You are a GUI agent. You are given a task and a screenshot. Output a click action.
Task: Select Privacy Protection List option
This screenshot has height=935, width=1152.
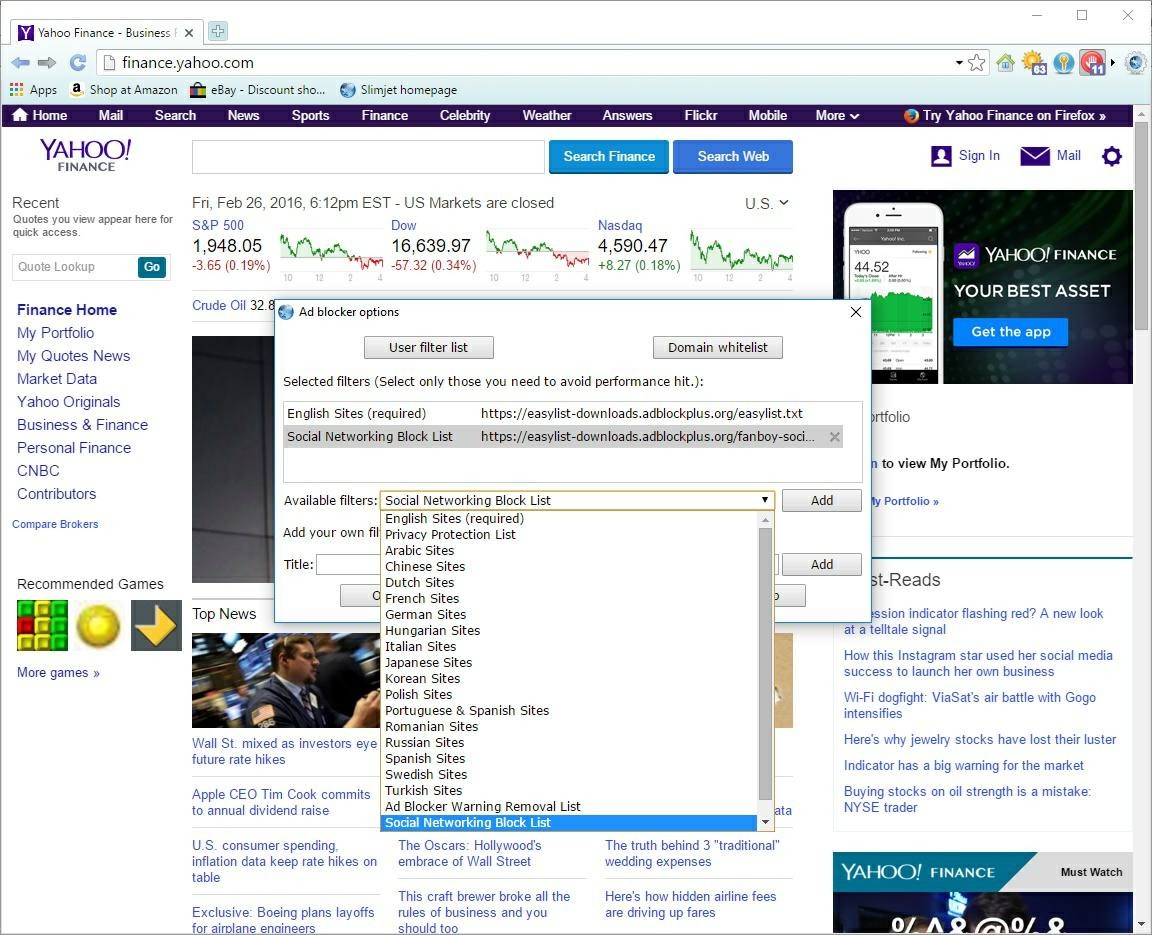450,535
